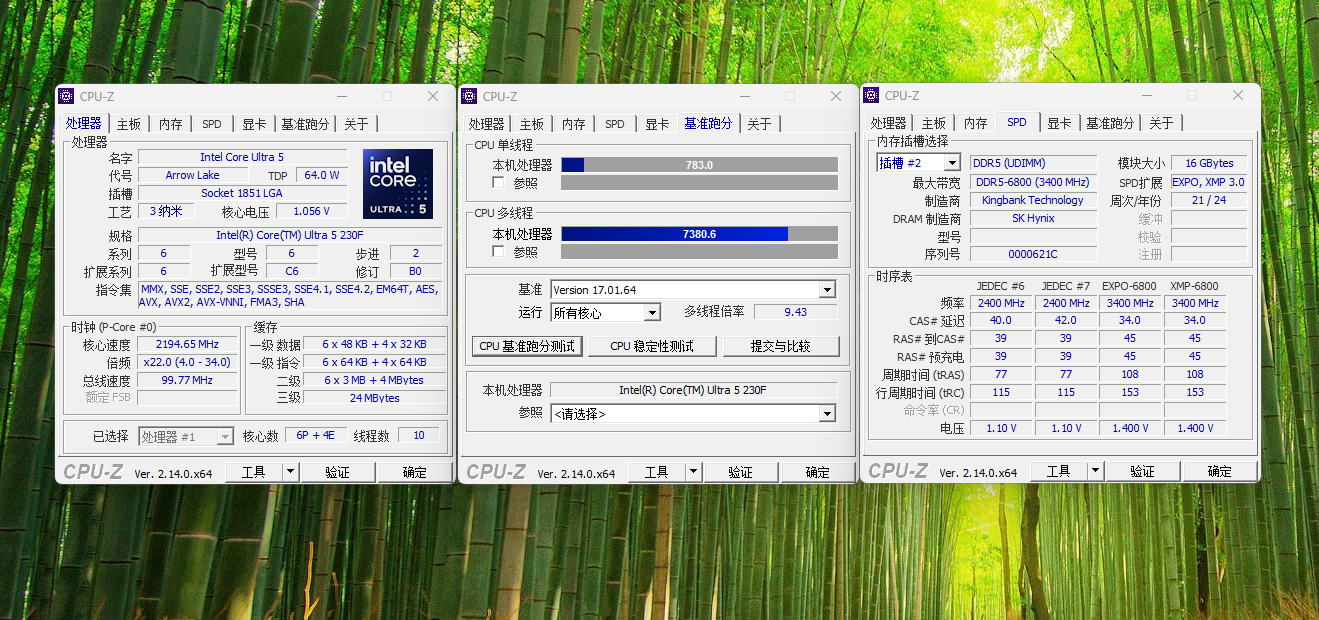
Task: Expand 工具 dropdown arrow in right window
Action: (1095, 472)
